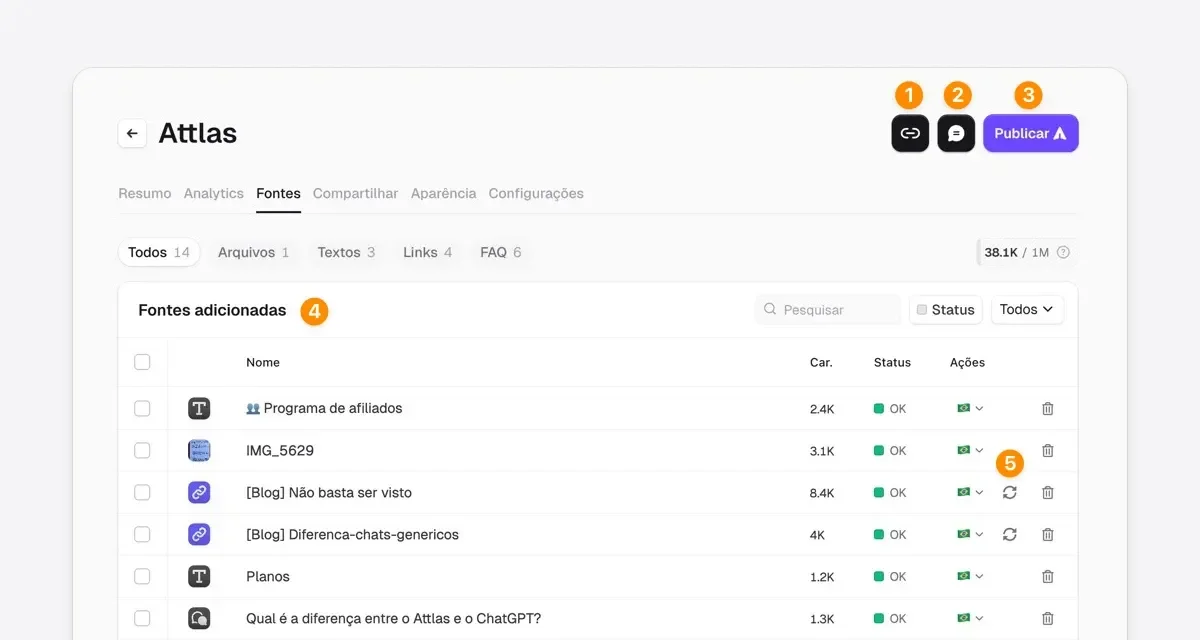Delete the Programa de afiliados source
The width and height of the screenshot is (1200, 640).
[x=1047, y=408]
